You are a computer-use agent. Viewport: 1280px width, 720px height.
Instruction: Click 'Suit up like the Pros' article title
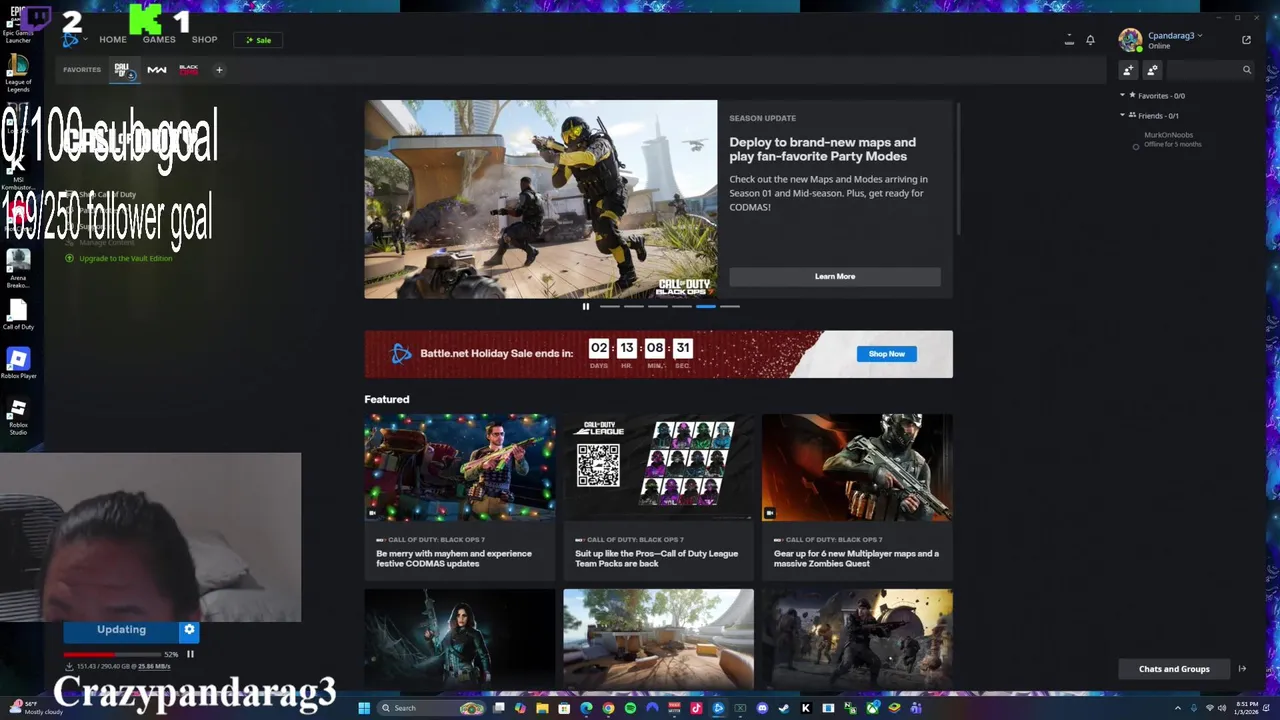[x=656, y=558]
